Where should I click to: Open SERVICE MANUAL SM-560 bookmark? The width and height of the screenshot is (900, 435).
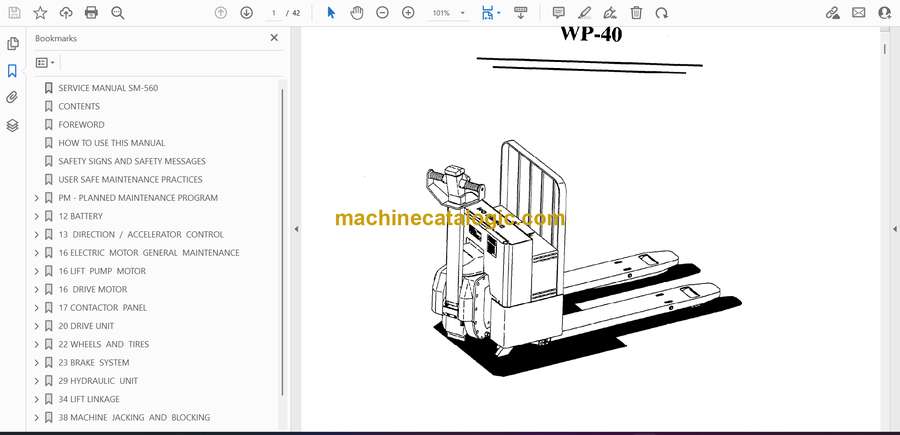point(108,88)
